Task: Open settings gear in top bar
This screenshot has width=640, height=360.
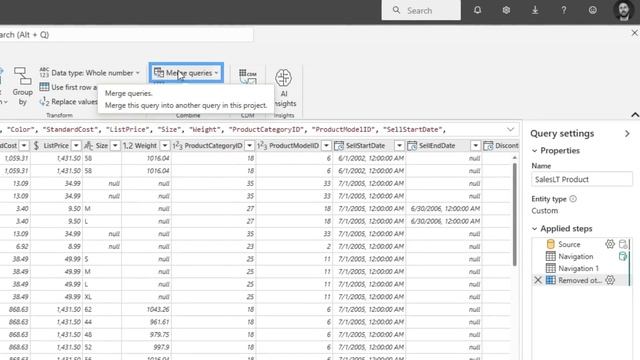Action: 506,10
